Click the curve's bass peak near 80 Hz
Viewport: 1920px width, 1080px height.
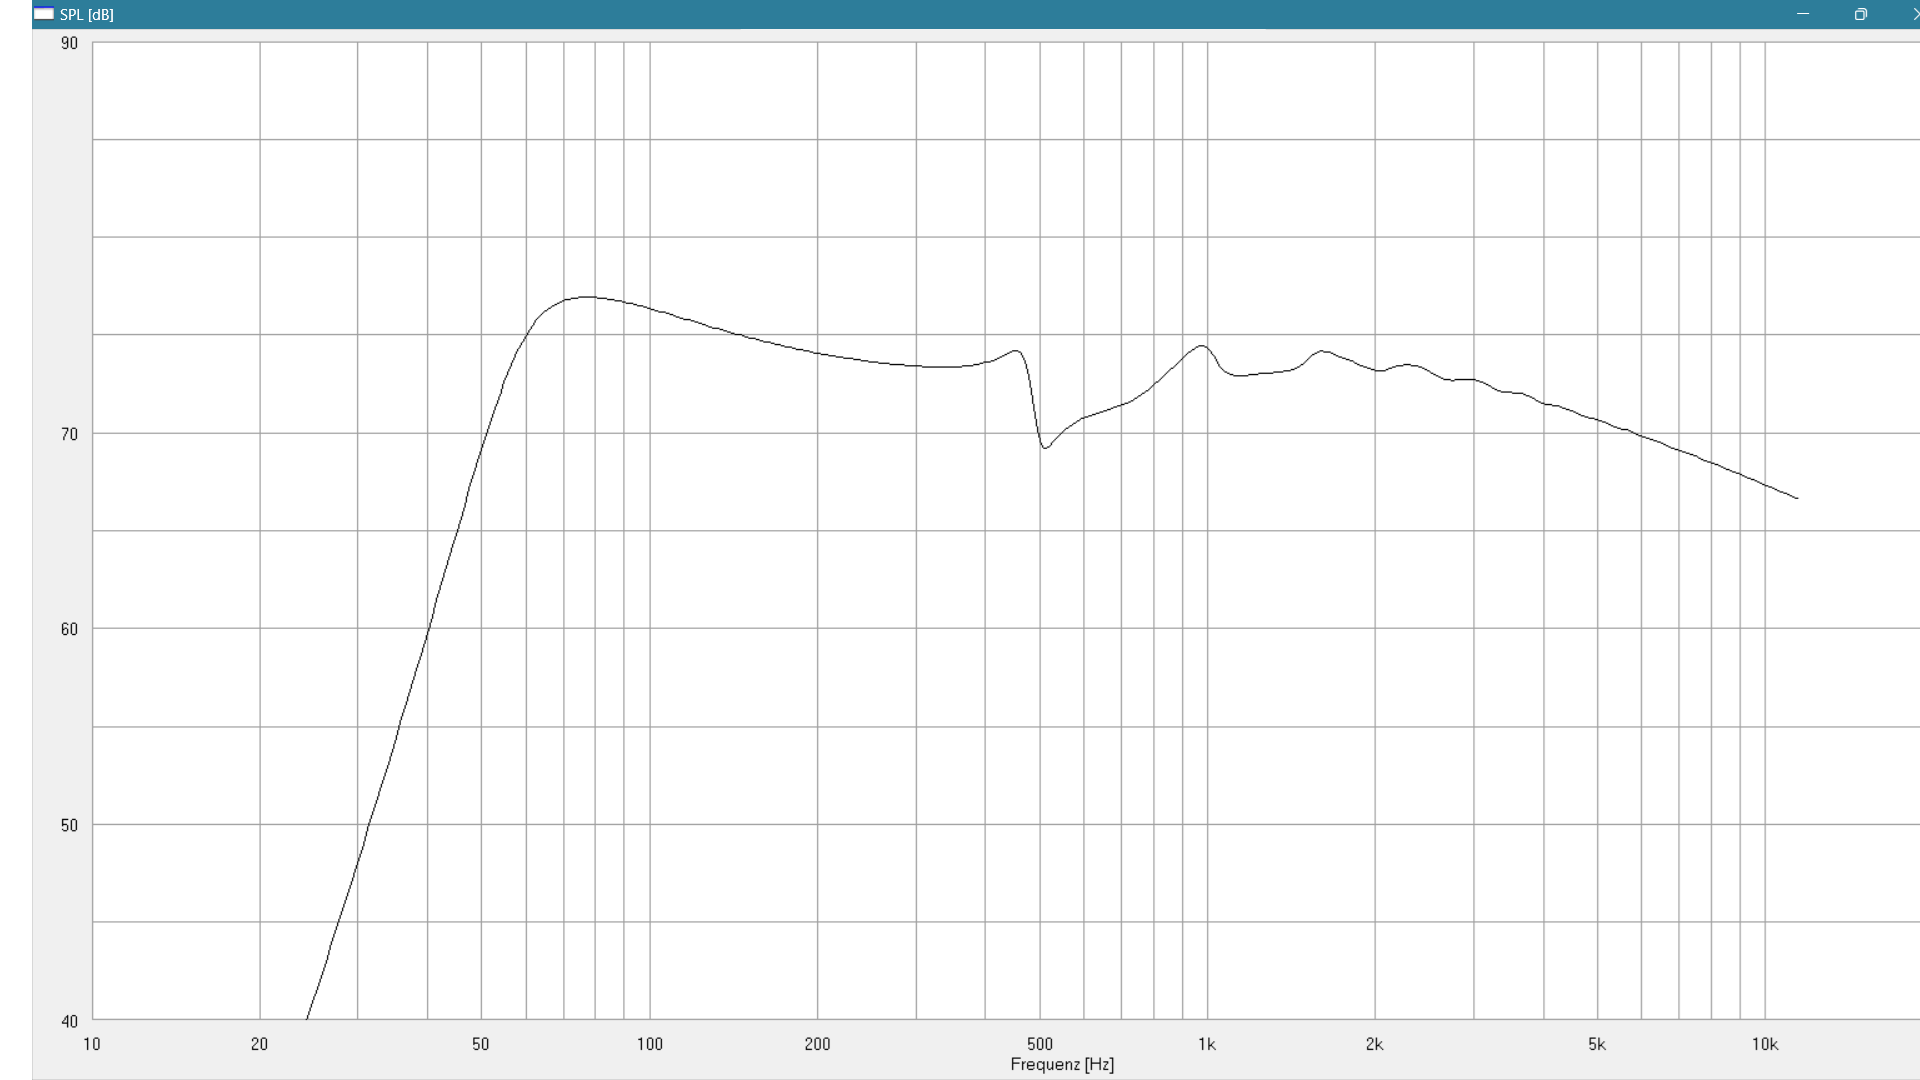pyautogui.click(x=586, y=297)
